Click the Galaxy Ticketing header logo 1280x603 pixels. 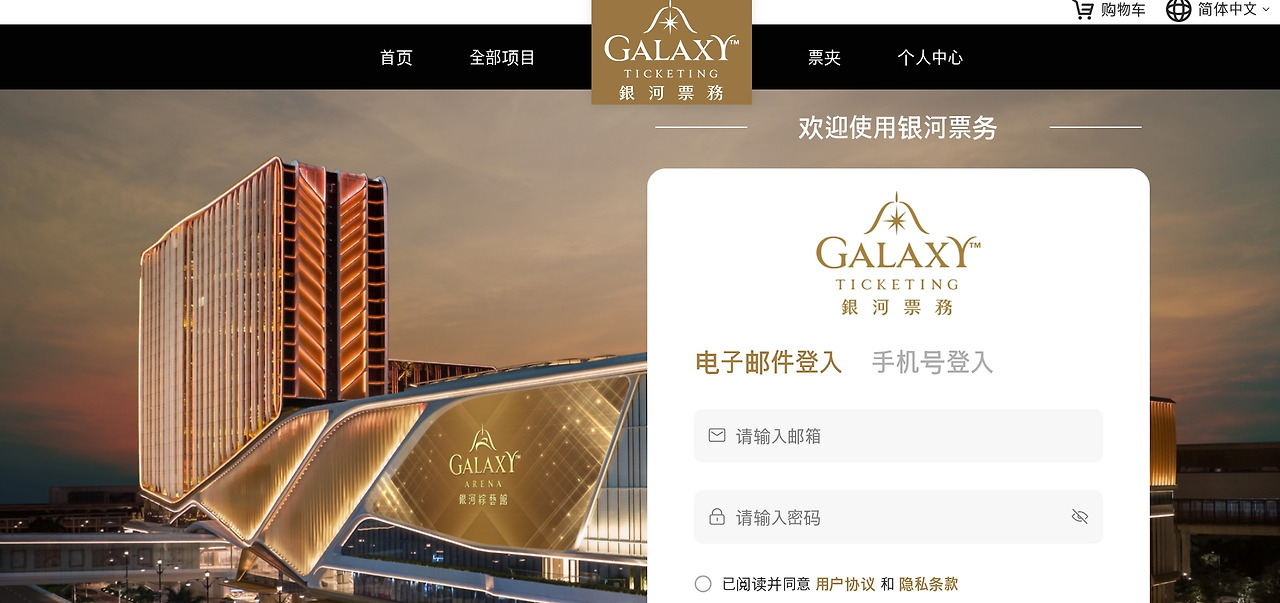pos(671,52)
